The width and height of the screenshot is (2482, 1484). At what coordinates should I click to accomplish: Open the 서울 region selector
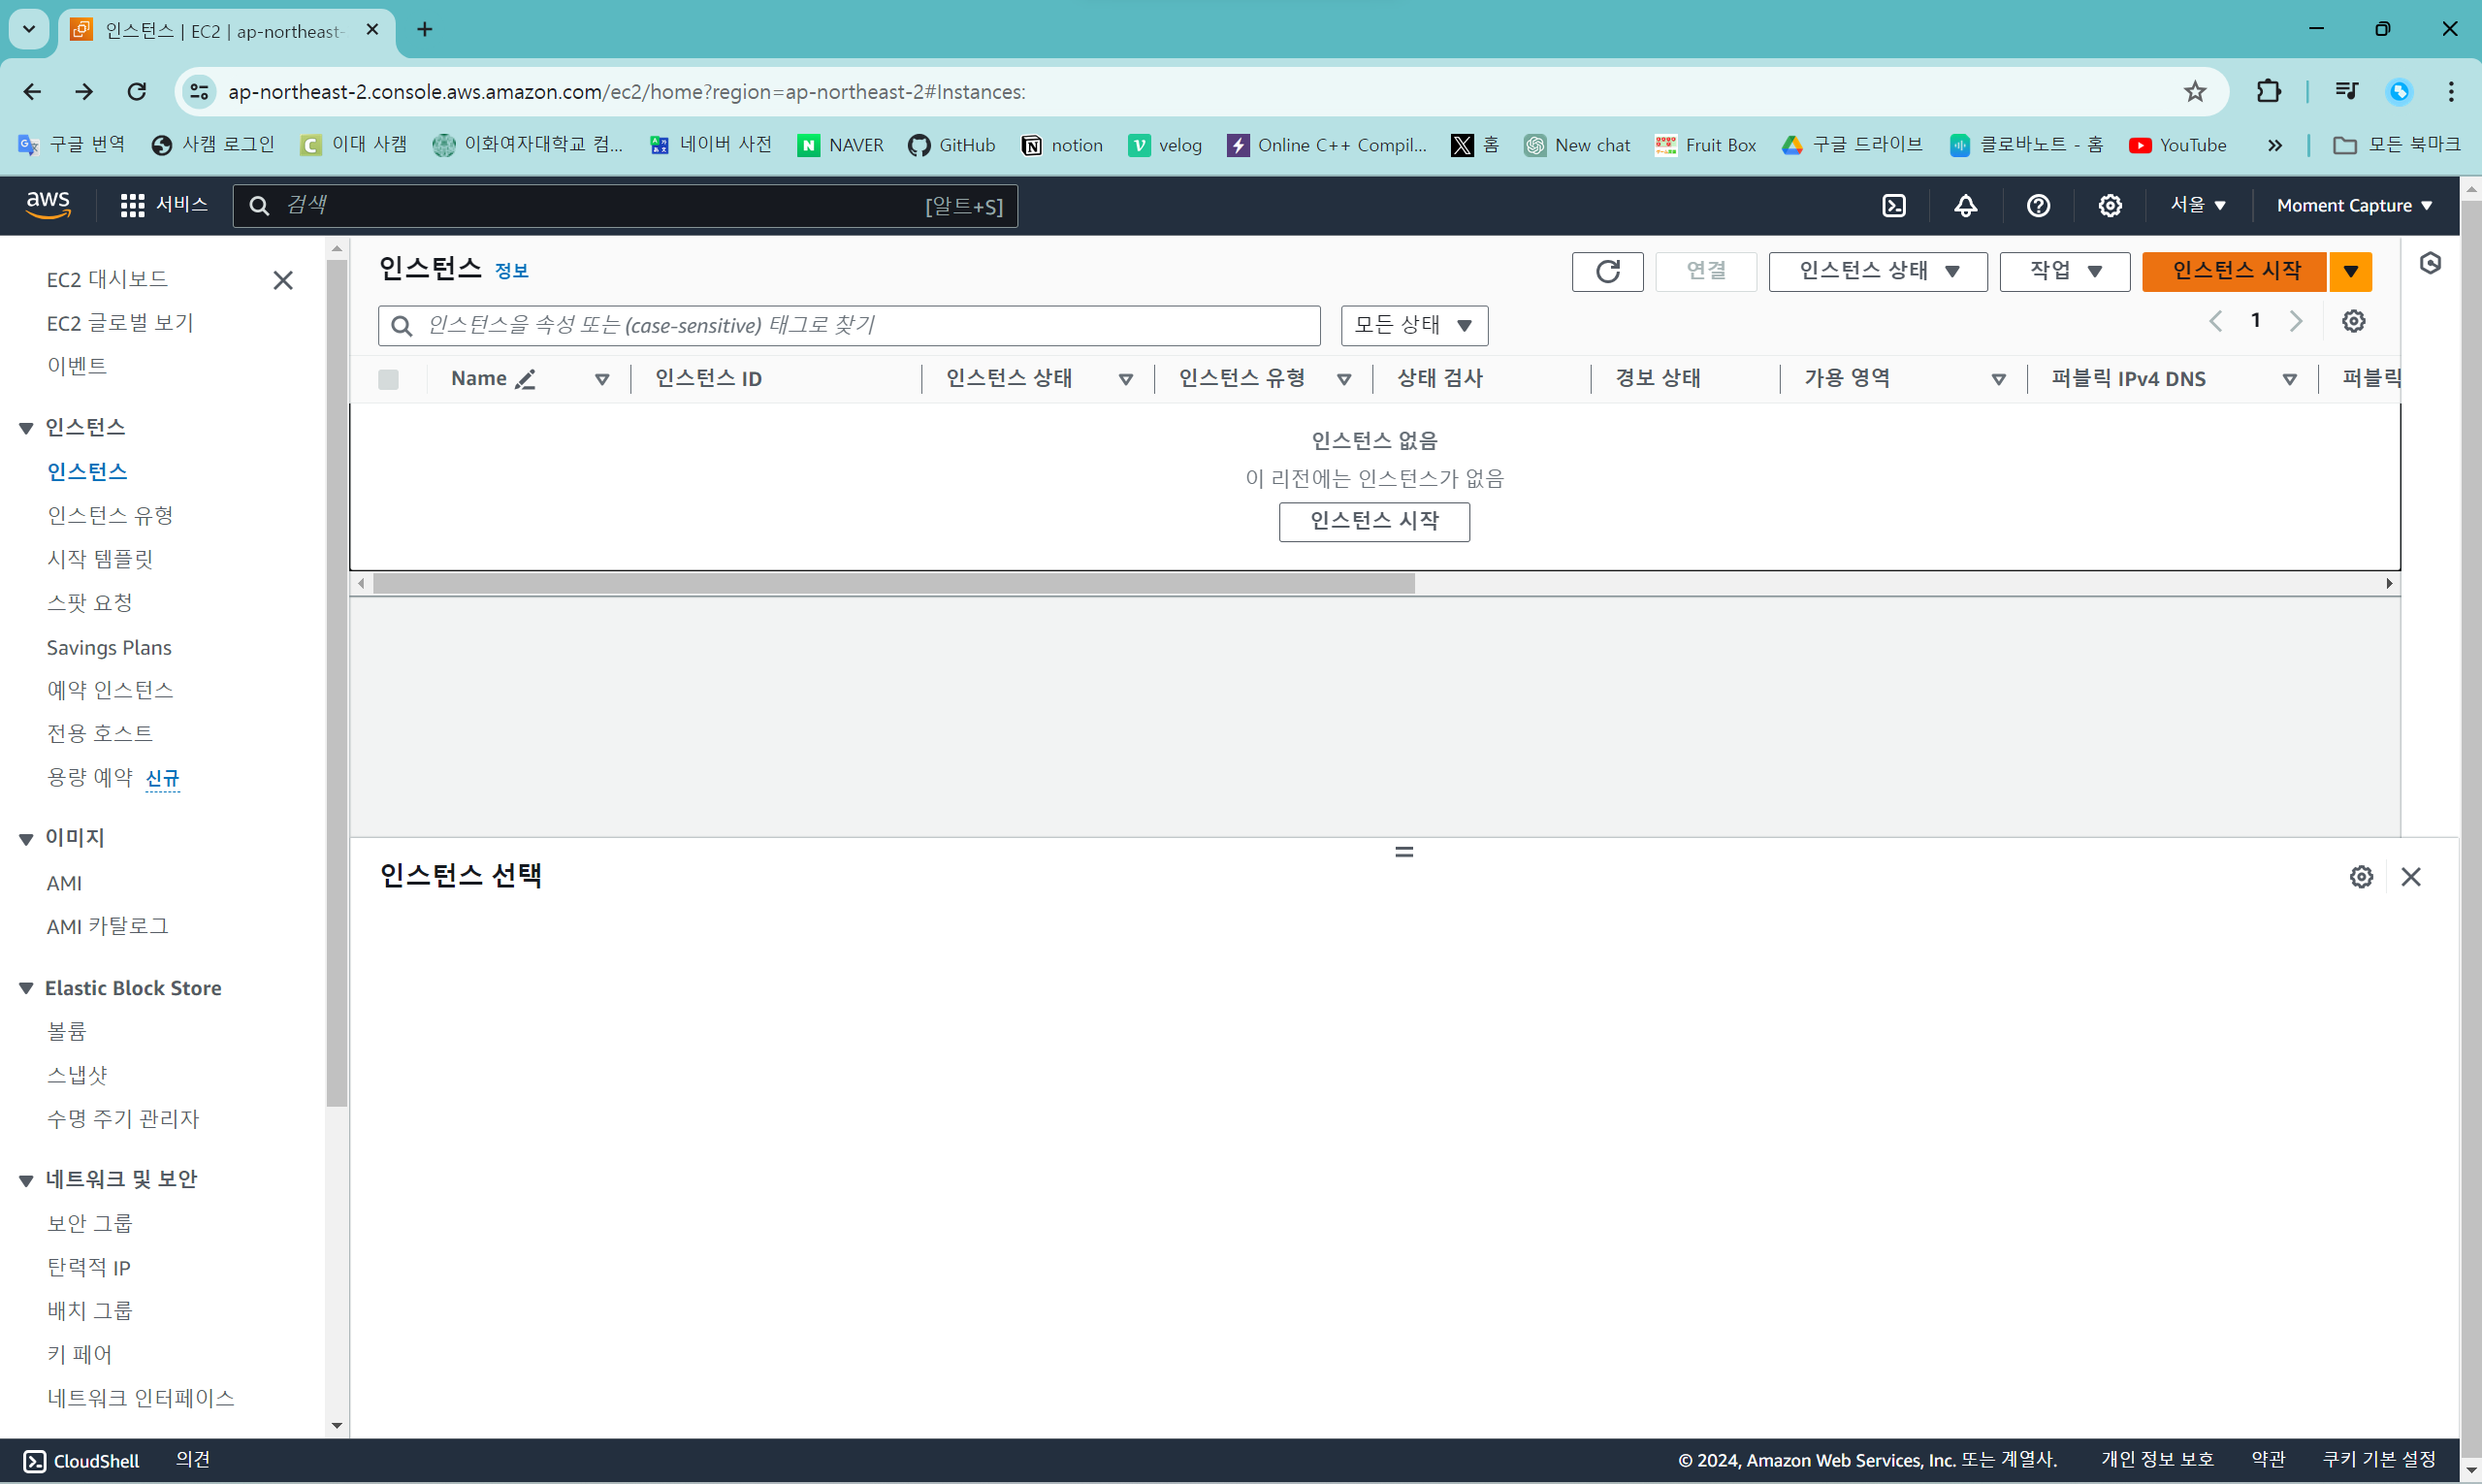click(2196, 205)
